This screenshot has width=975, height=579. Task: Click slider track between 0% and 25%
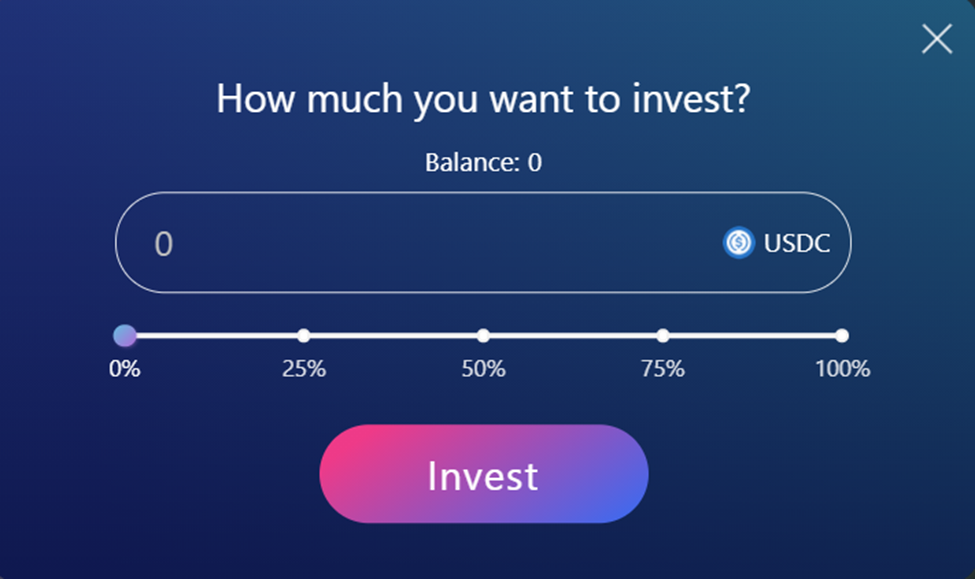[214, 335]
